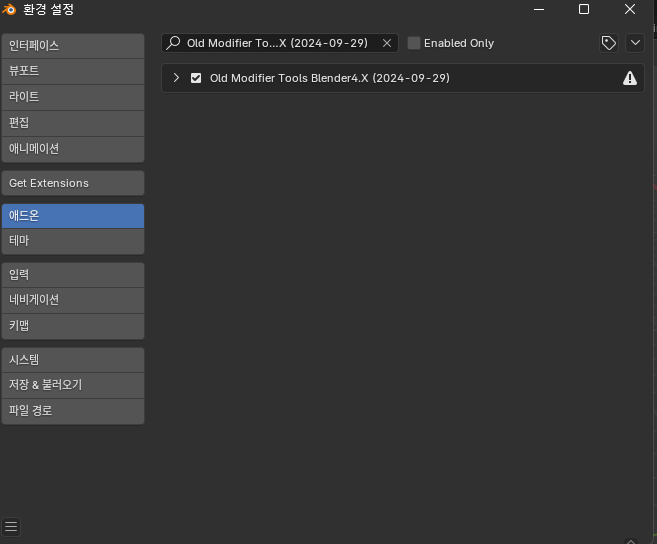
Task: Go to 애니메이션 settings
Action: (73, 149)
